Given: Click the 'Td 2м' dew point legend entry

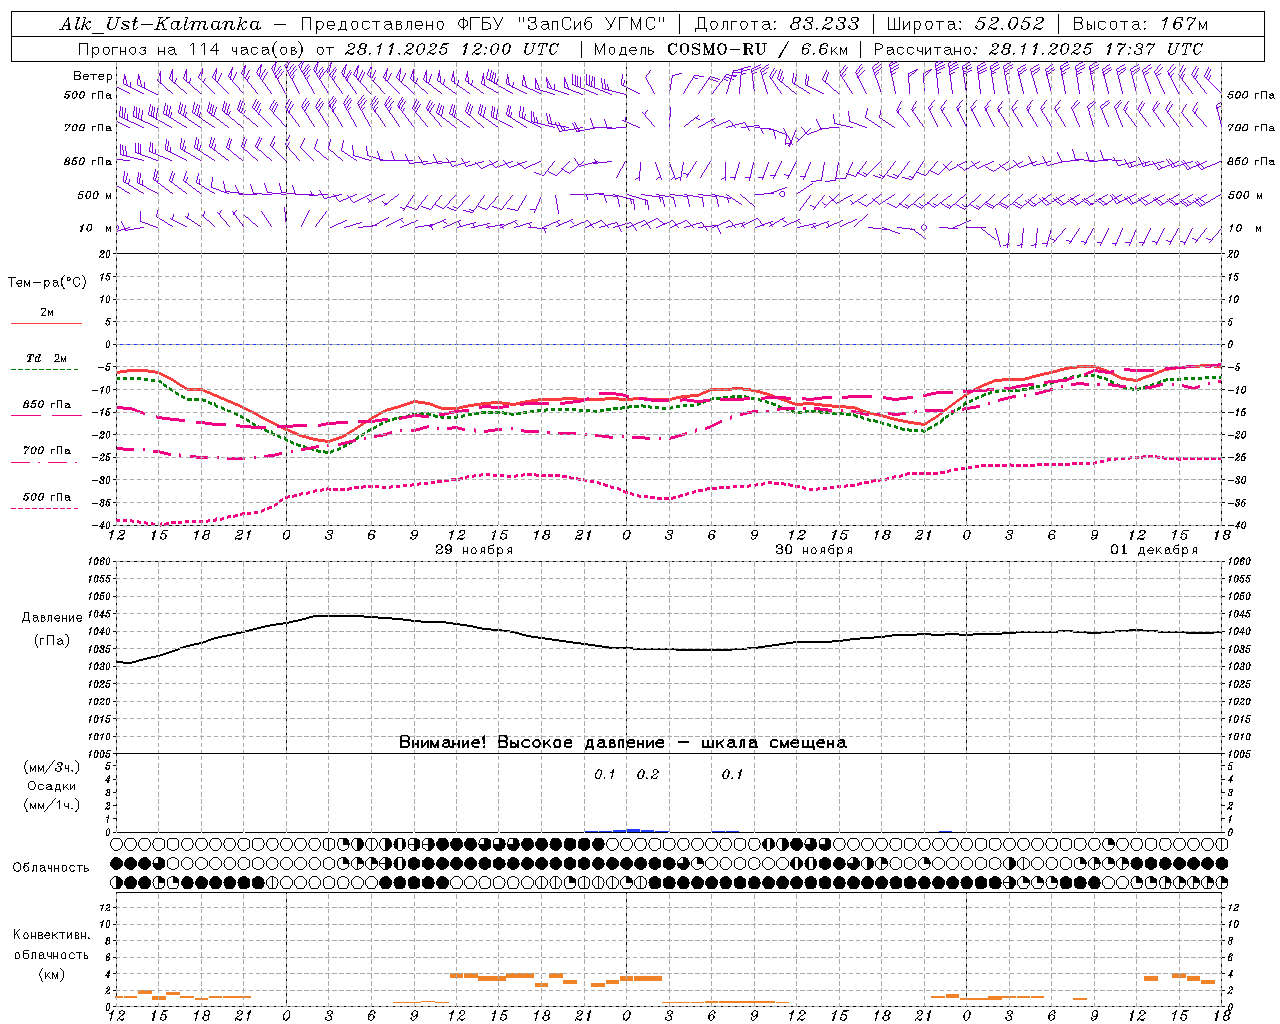Looking at the screenshot, I should (x=47, y=358).
